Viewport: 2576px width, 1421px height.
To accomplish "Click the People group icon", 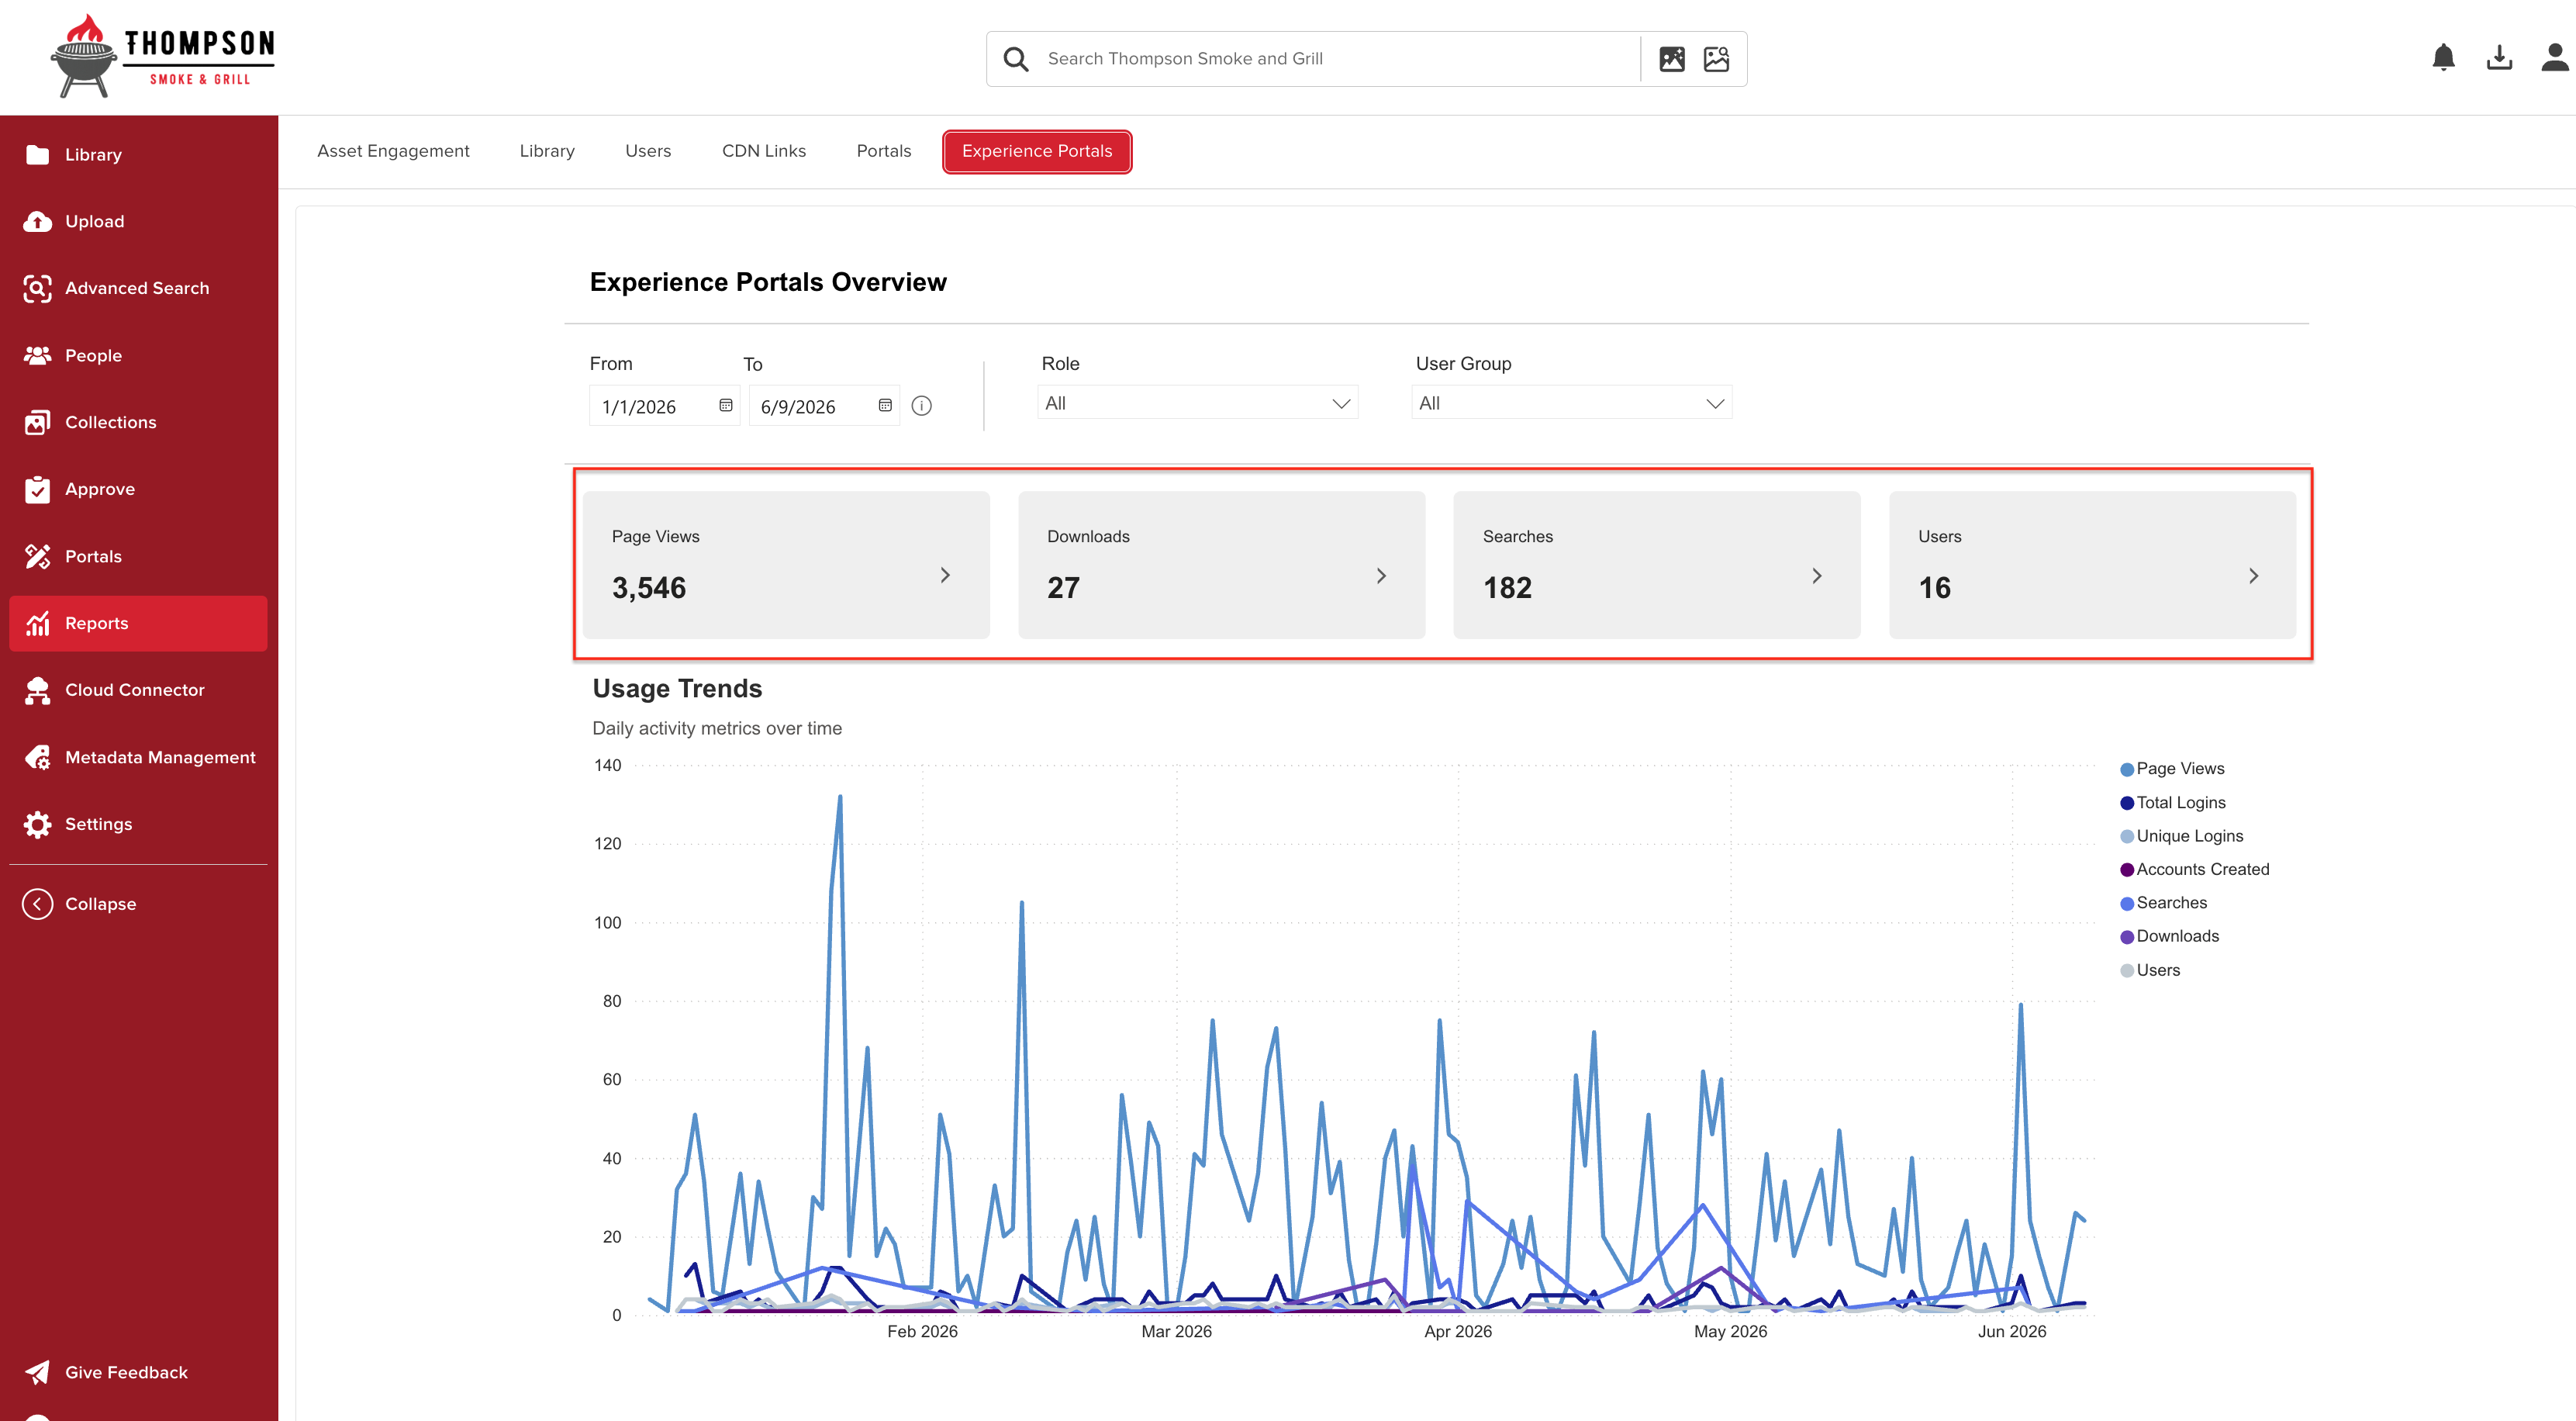I will pyautogui.click(x=37, y=355).
